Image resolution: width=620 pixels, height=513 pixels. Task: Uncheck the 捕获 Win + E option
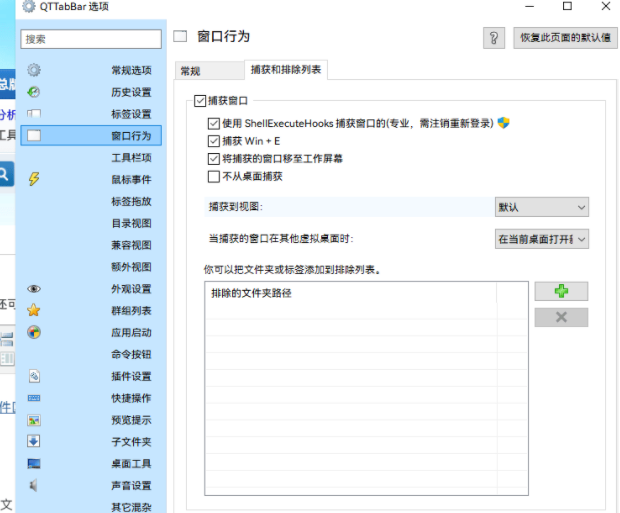tap(214, 141)
